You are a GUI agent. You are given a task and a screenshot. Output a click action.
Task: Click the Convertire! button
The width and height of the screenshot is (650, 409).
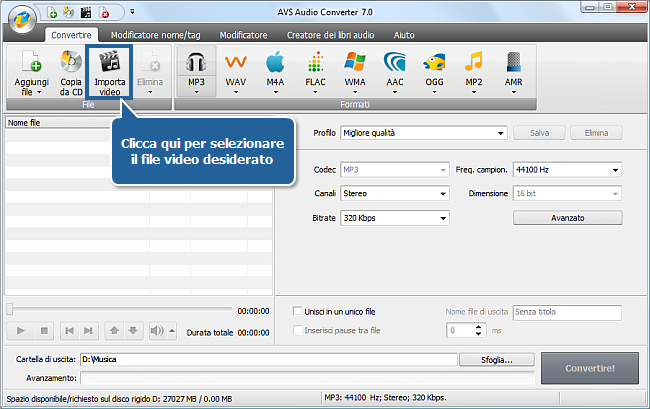pos(589,367)
